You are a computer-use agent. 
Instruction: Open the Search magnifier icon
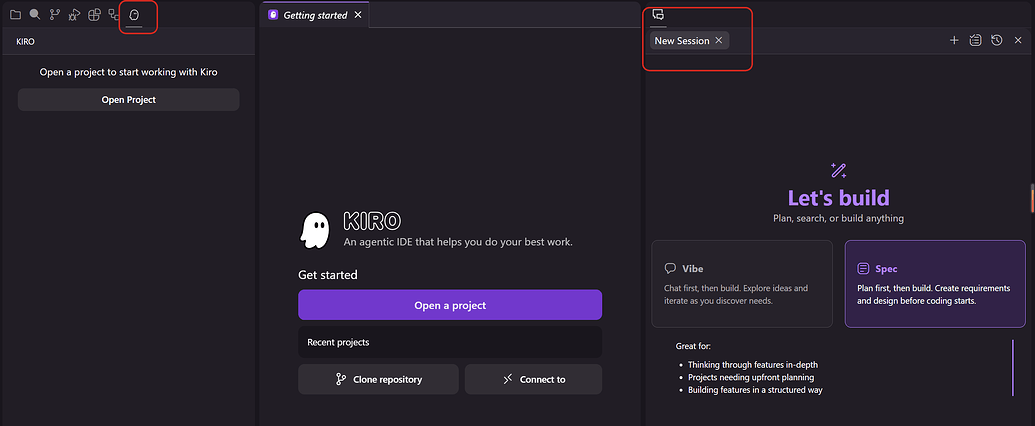pyautogui.click(x=35, y=14)
